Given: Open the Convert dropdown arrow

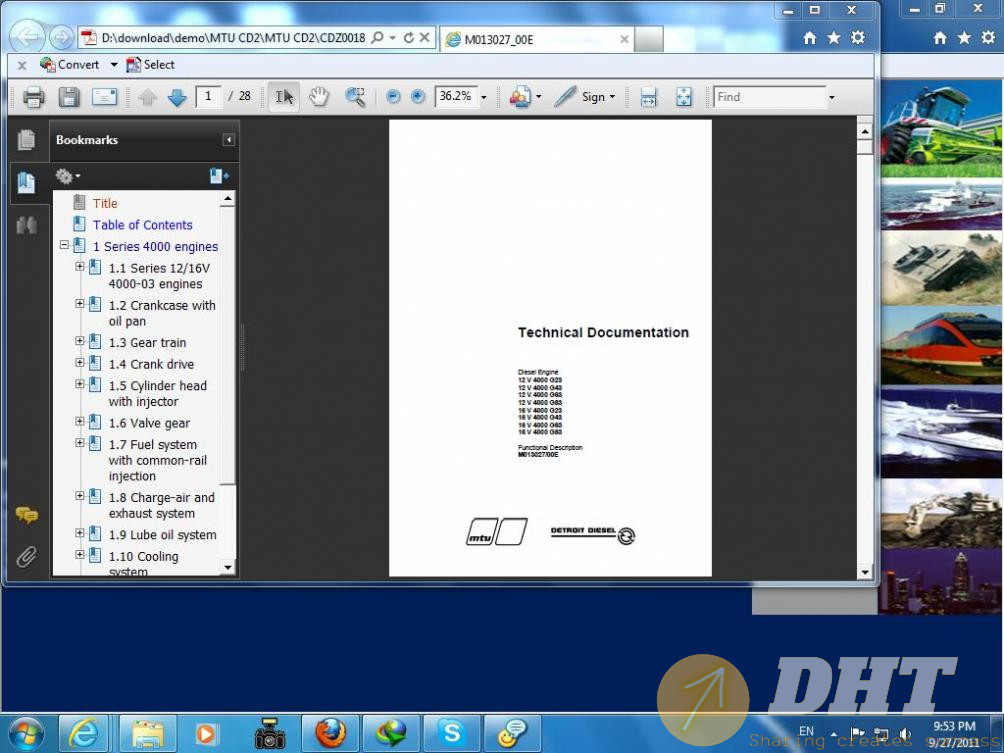Looking at the screenshot, I should click(114, 65).
